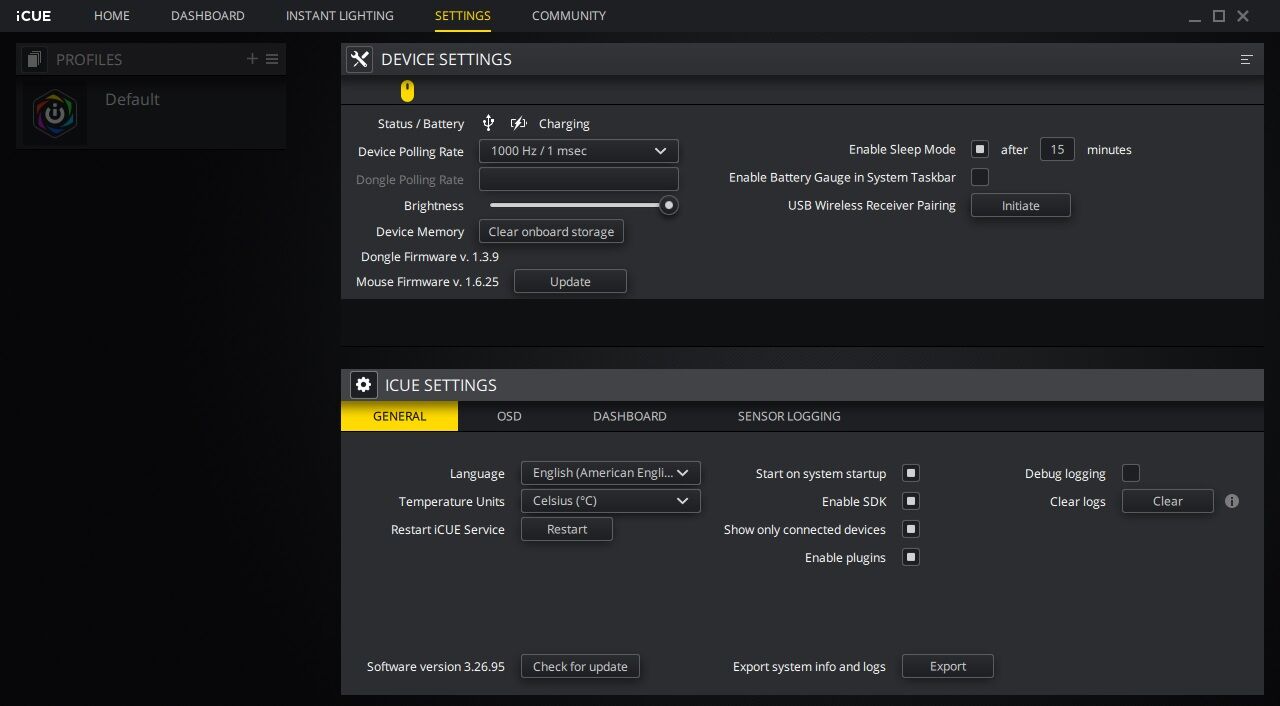Toggle the Enable Sleep Mode checkbox
This screenshot has height=706, width=1280.
(980, 149)
